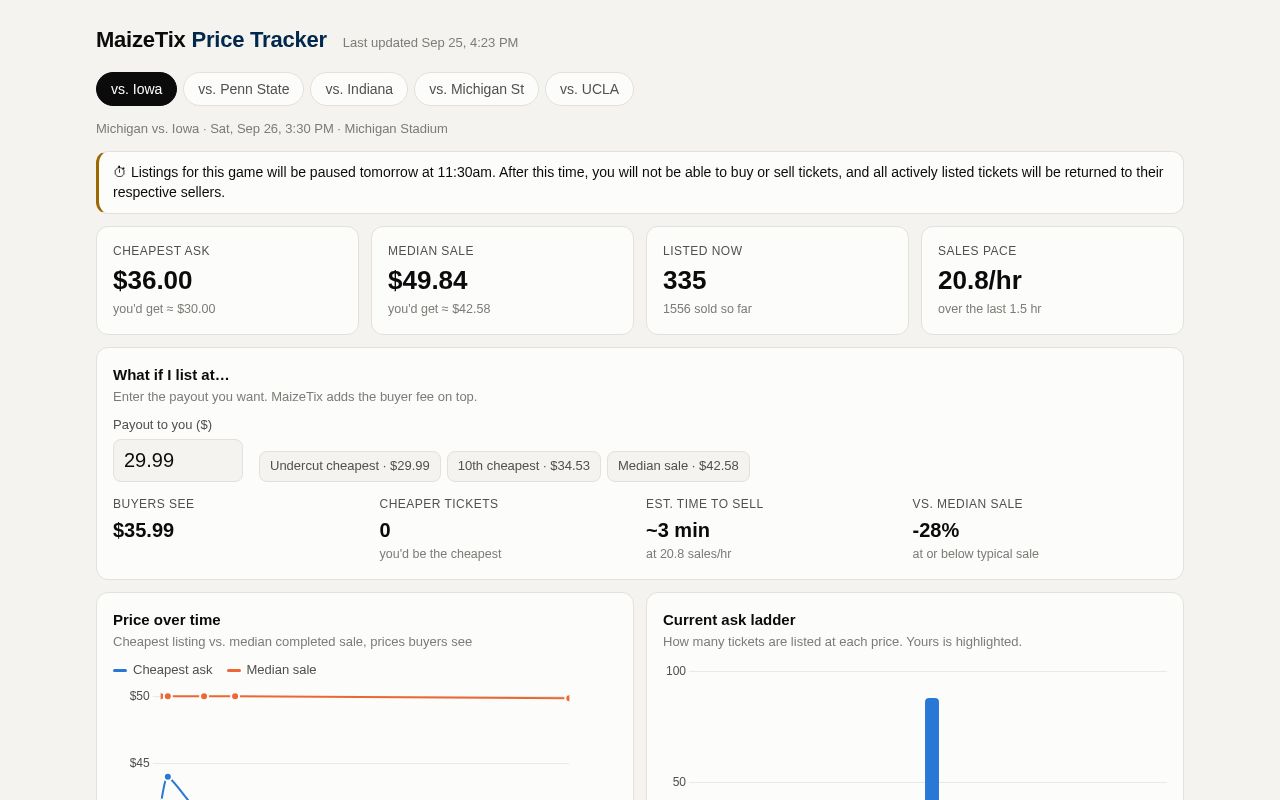Click the $50 y-axis label
Viewport: 1280px width, 800px height.
pos(139,696)
